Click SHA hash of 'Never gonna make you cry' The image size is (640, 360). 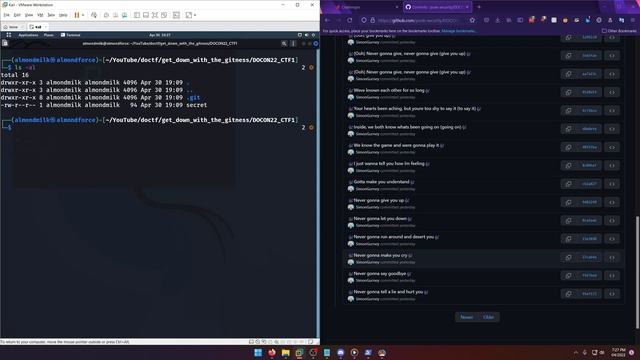[589, 257]
